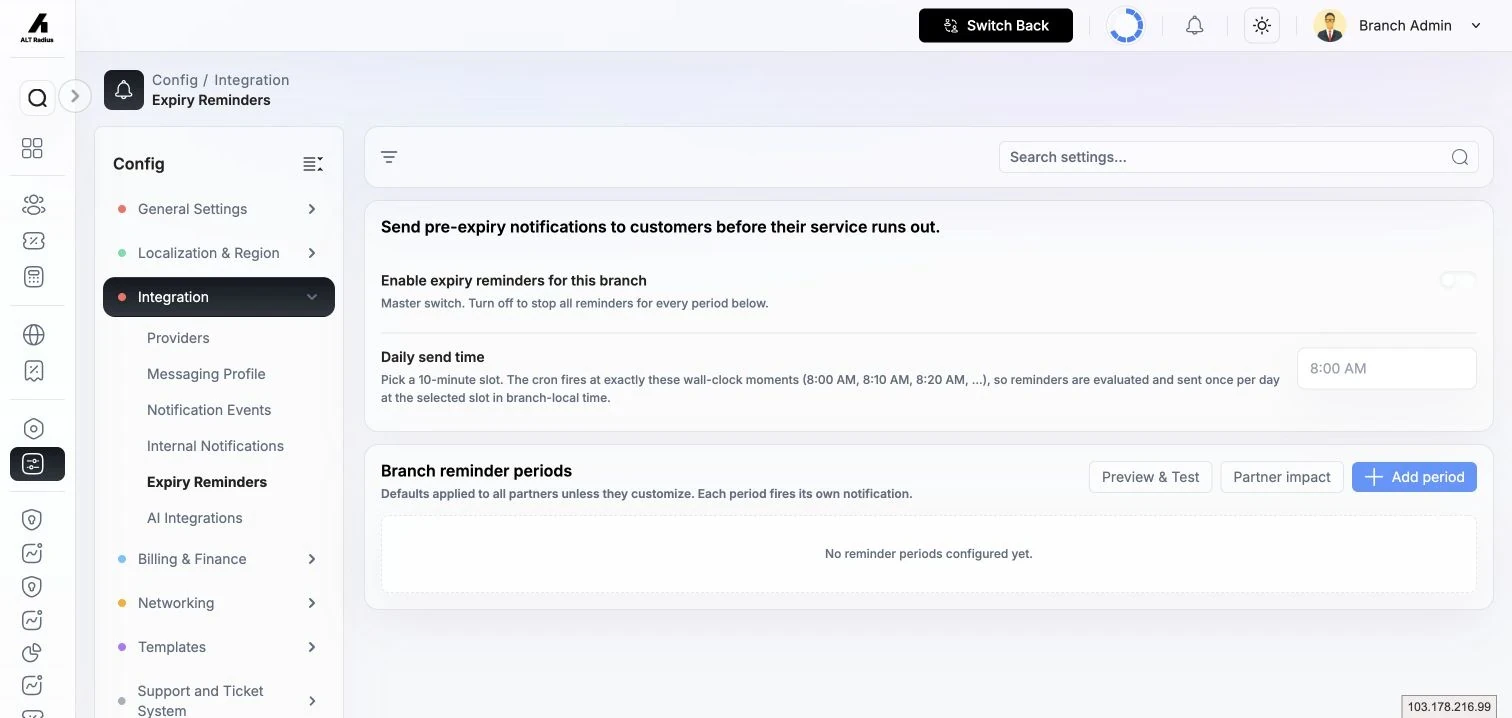Open Partner impact
1512x718 pixels.
(x=1282, y=477)
